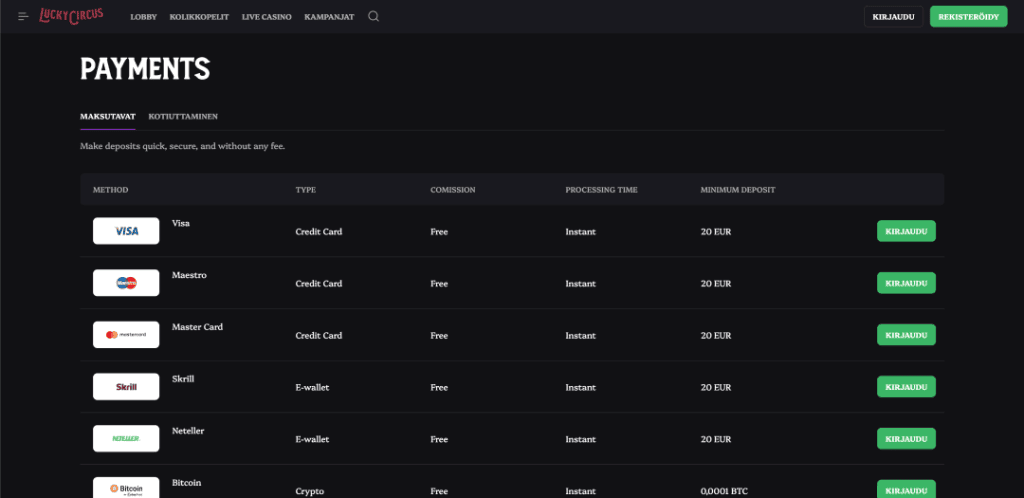The height and width of the screenshot is (498, 1024).
Task: Click Kirjaudu button in header
Action: pyautogui.click(x=893, y=16)
